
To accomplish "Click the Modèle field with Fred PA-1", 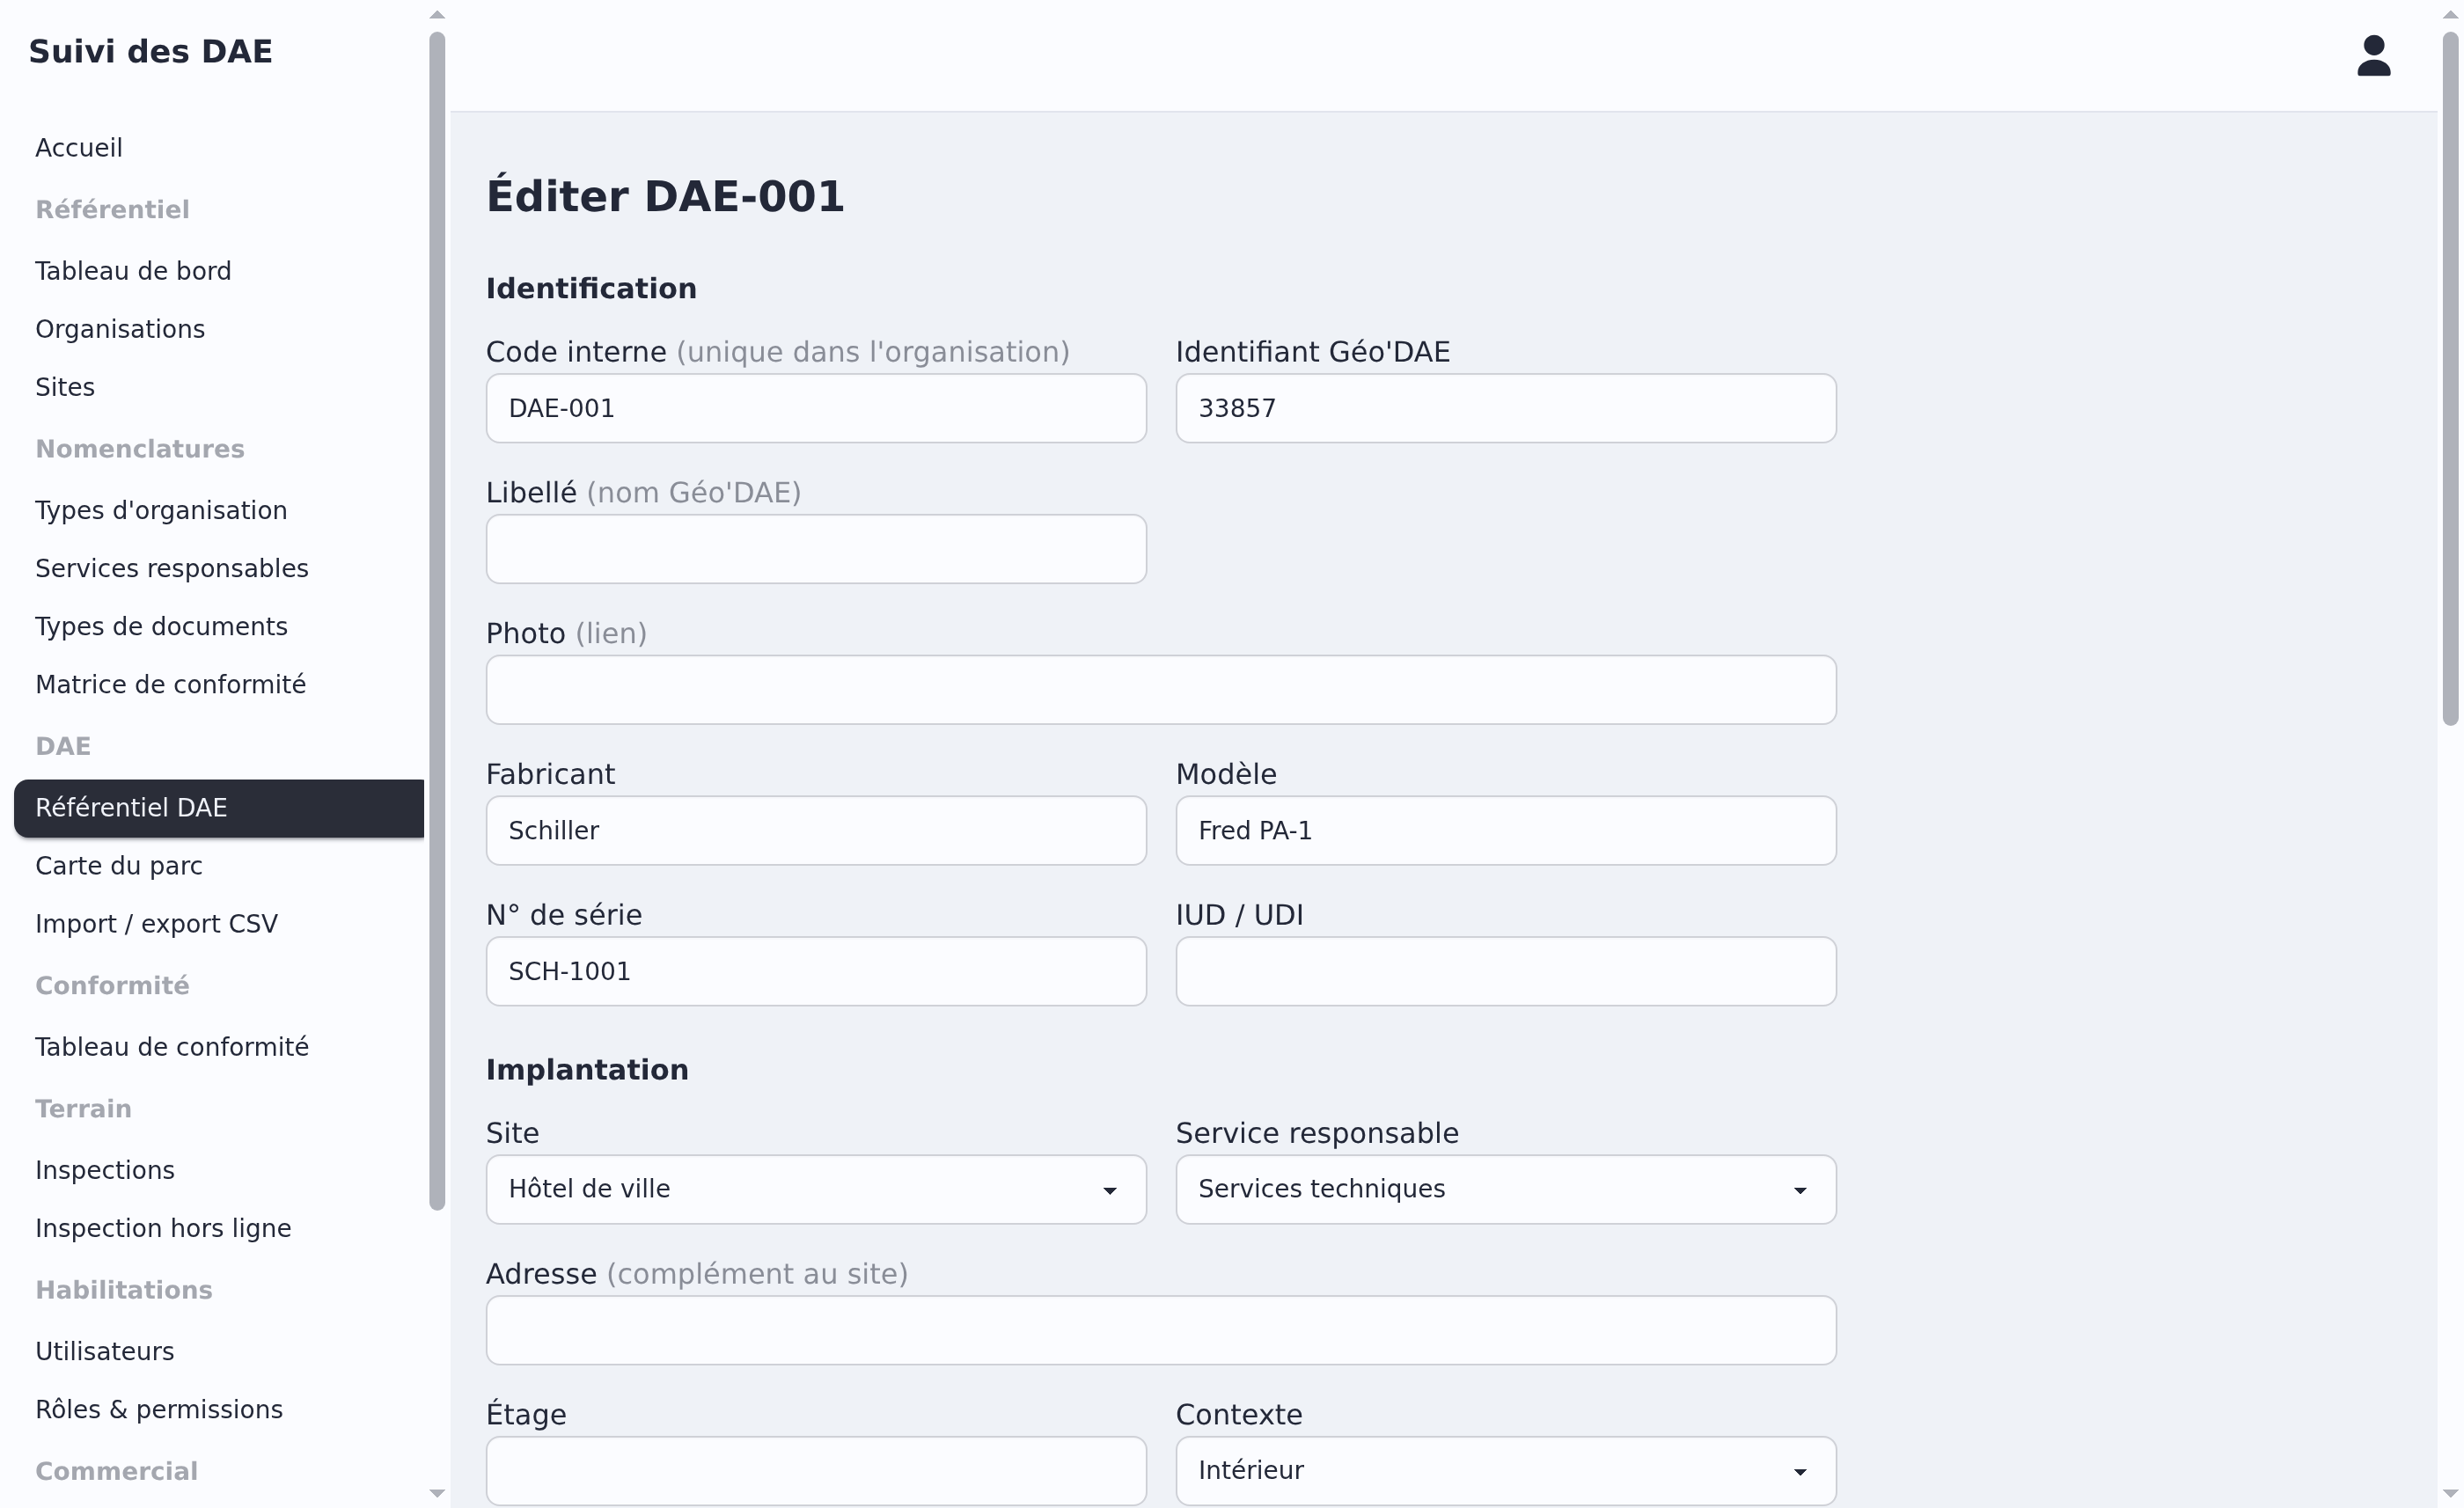I will pyautogui.click(x=1506, y=831).
